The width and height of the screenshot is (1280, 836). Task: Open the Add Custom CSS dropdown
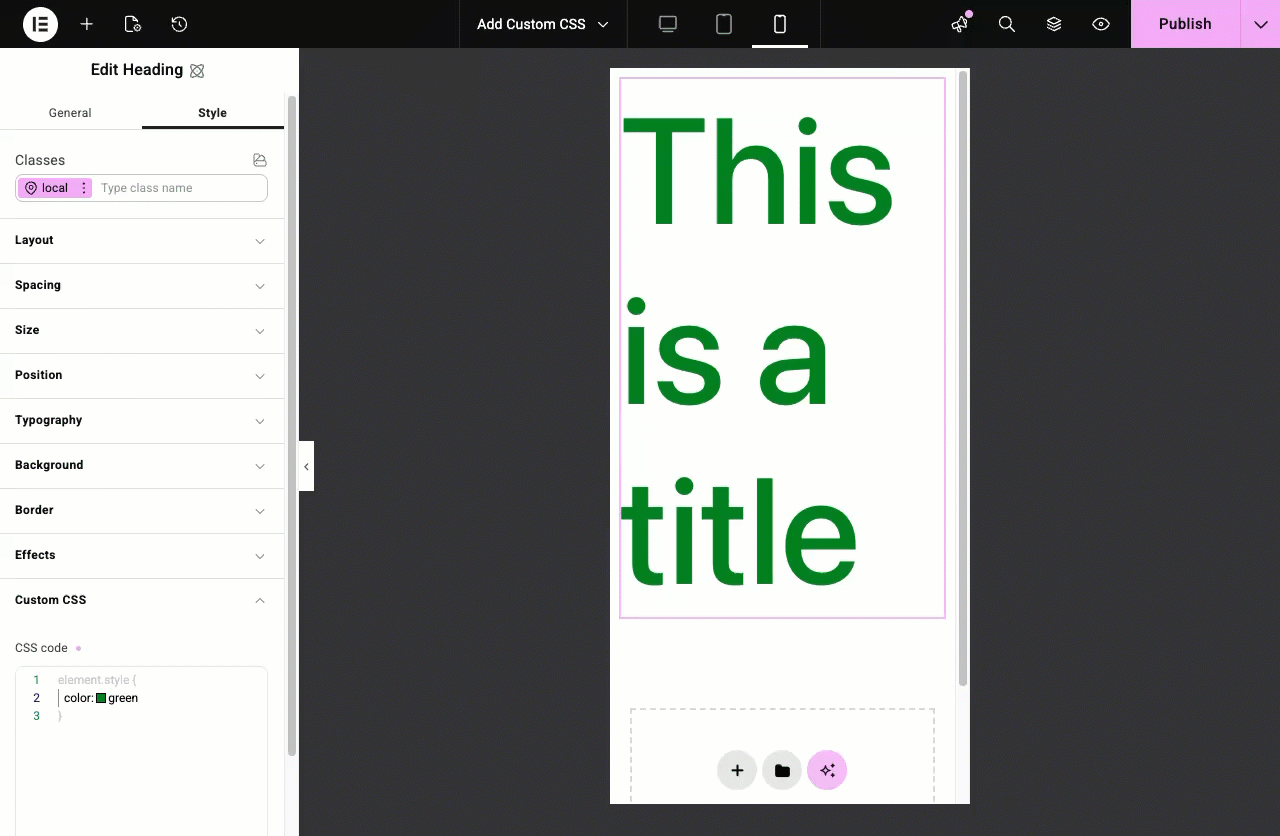(x=542, y=24)
